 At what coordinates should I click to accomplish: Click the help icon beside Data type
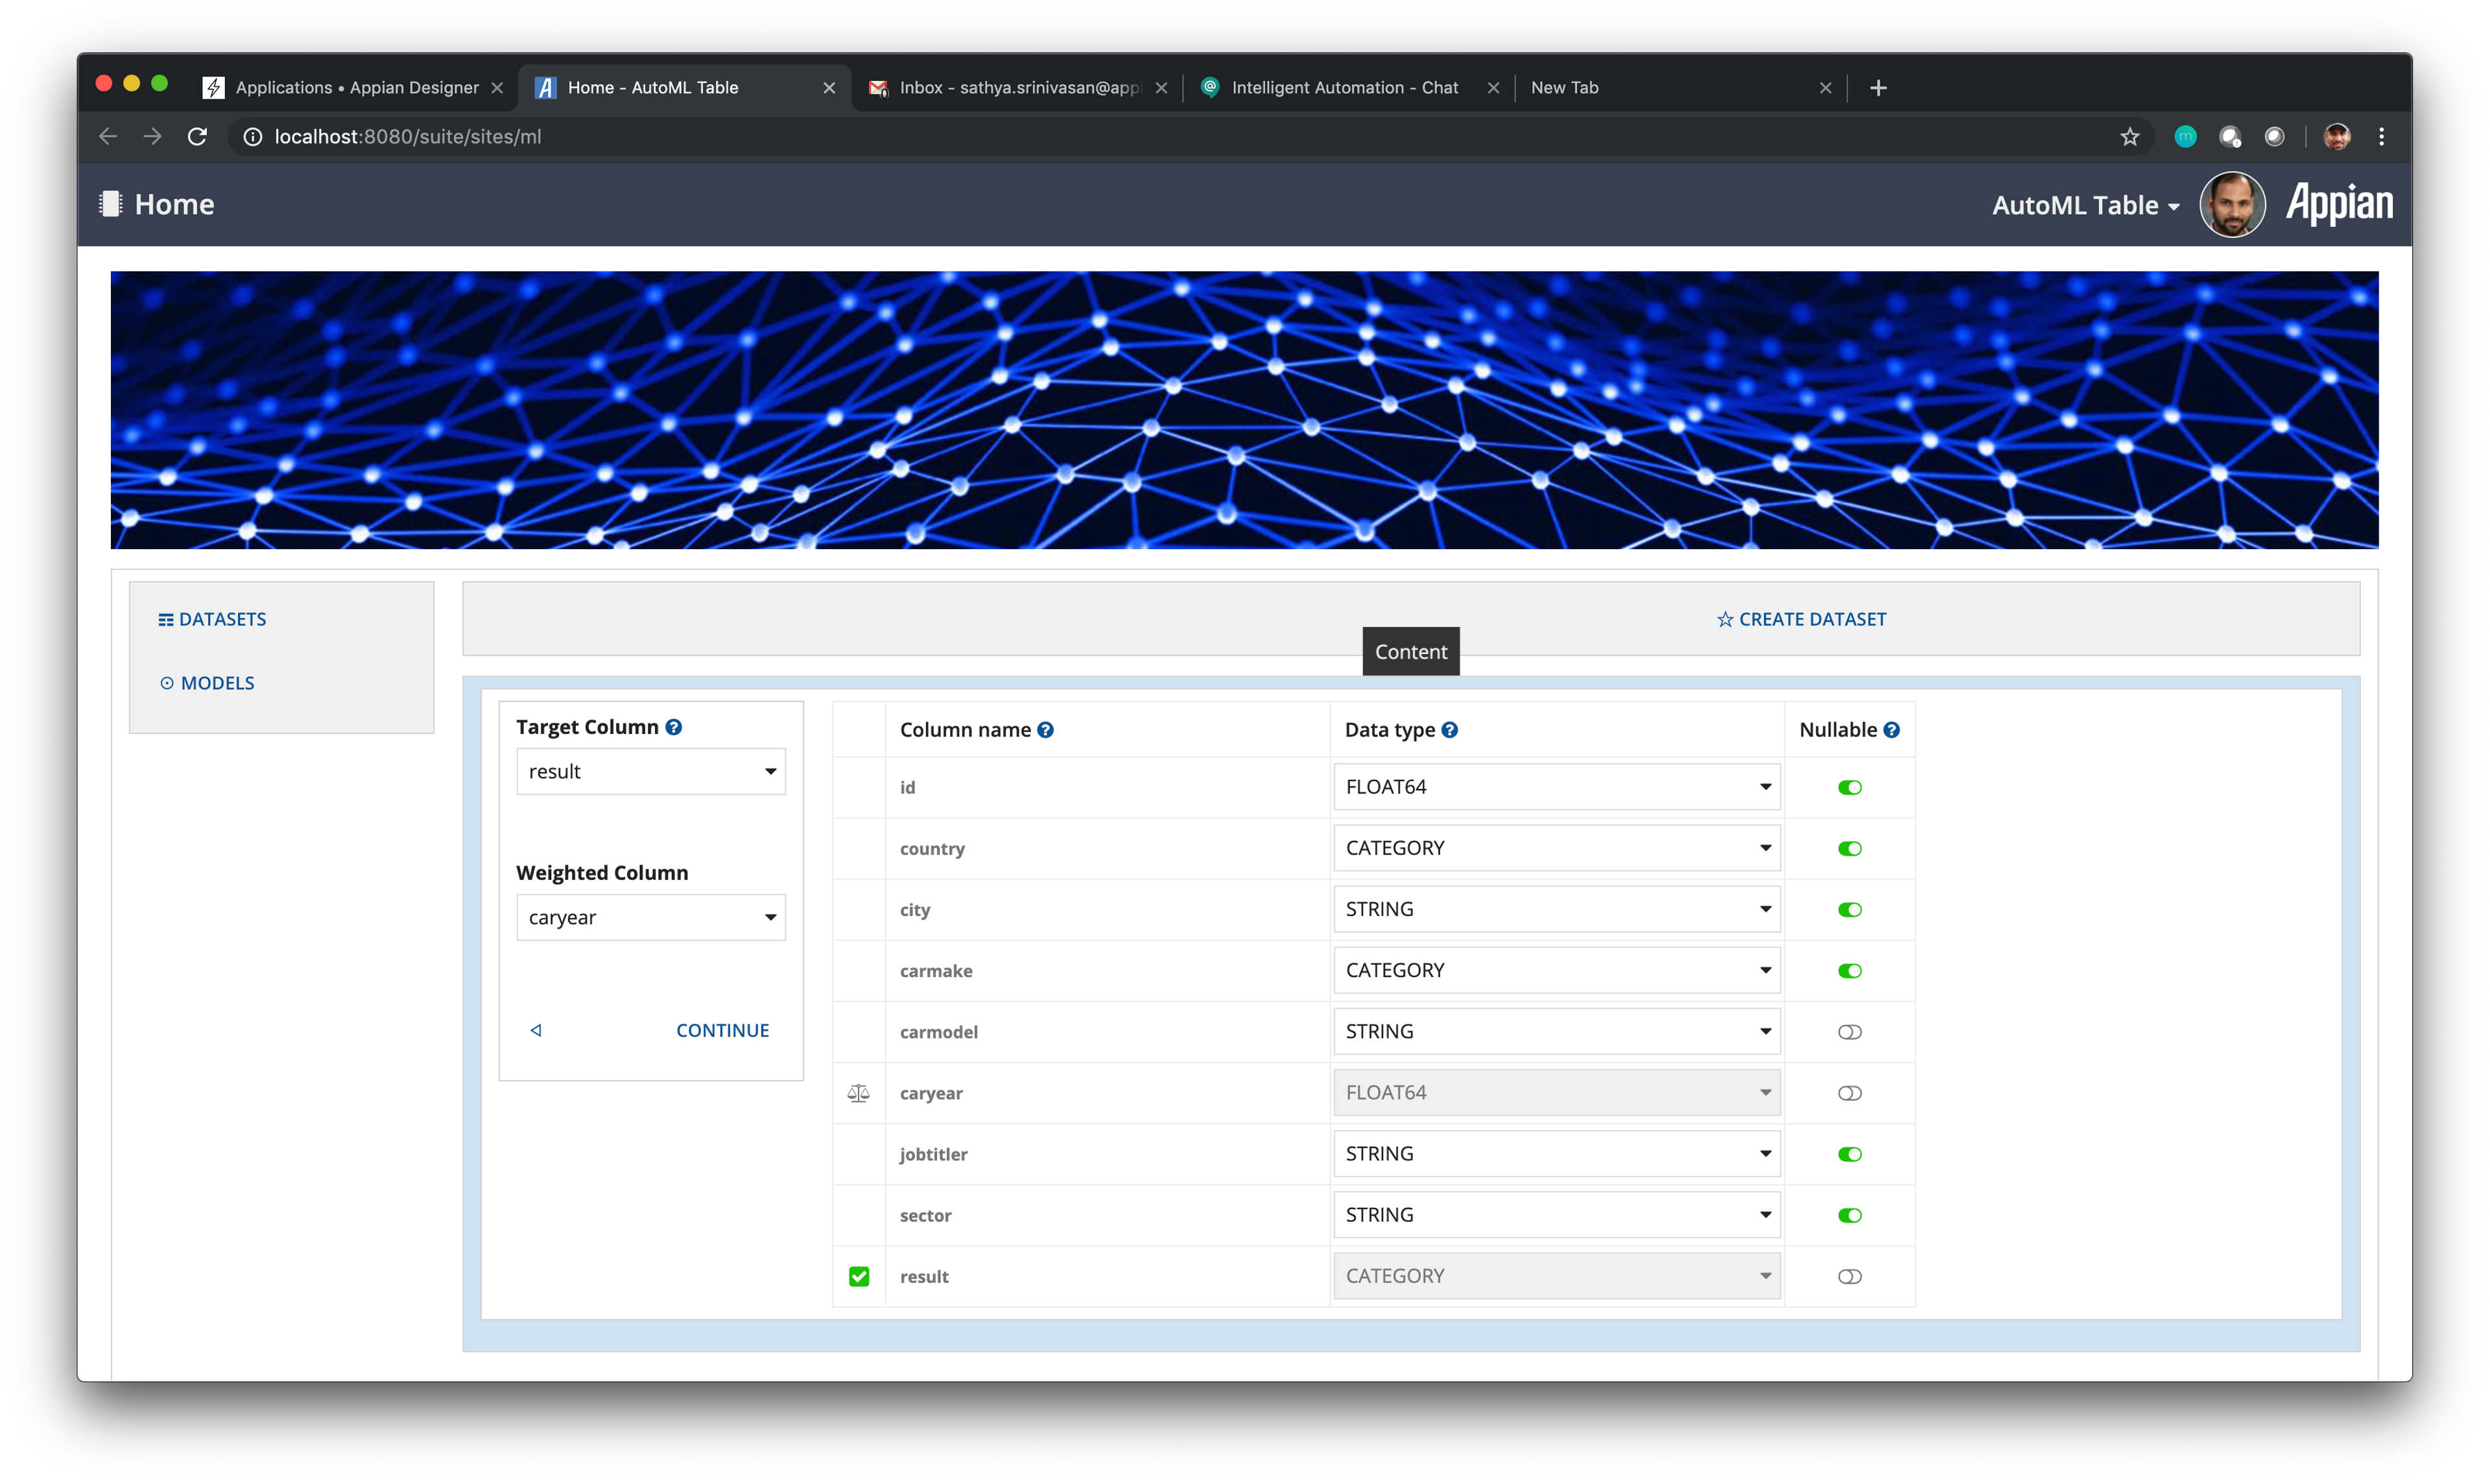(1449, 730)
